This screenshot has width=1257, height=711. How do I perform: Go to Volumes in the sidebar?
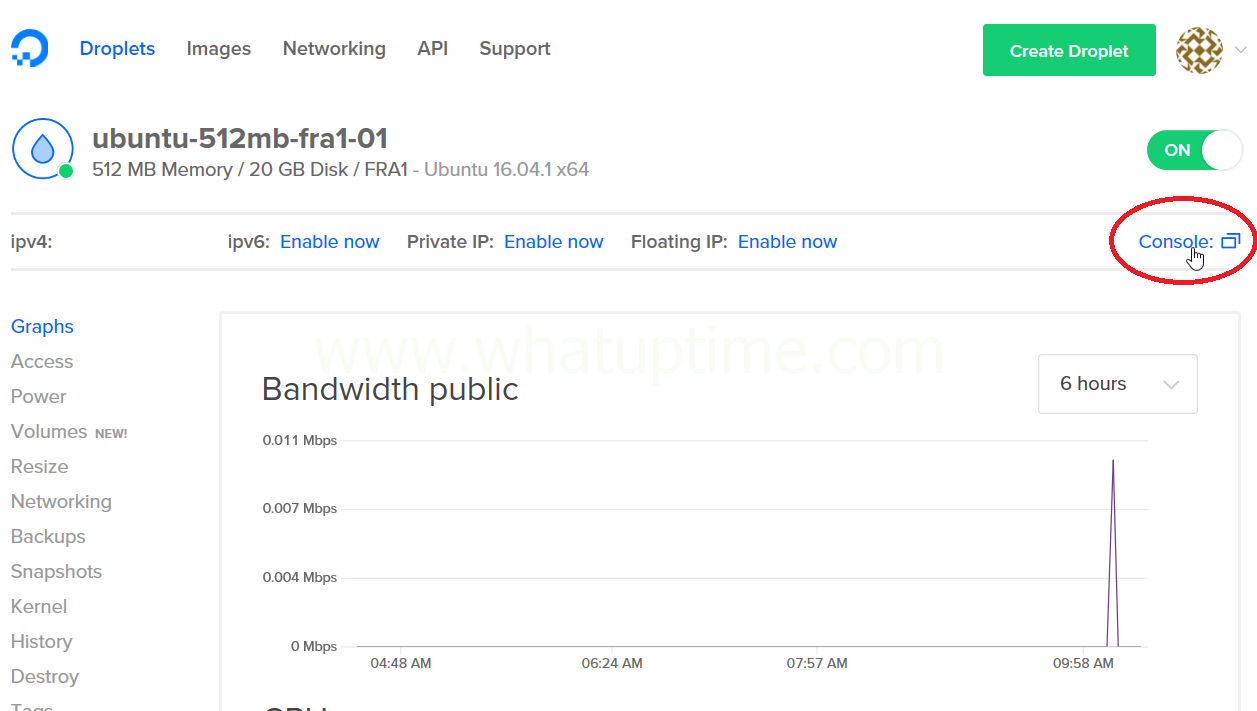[49, 432]
